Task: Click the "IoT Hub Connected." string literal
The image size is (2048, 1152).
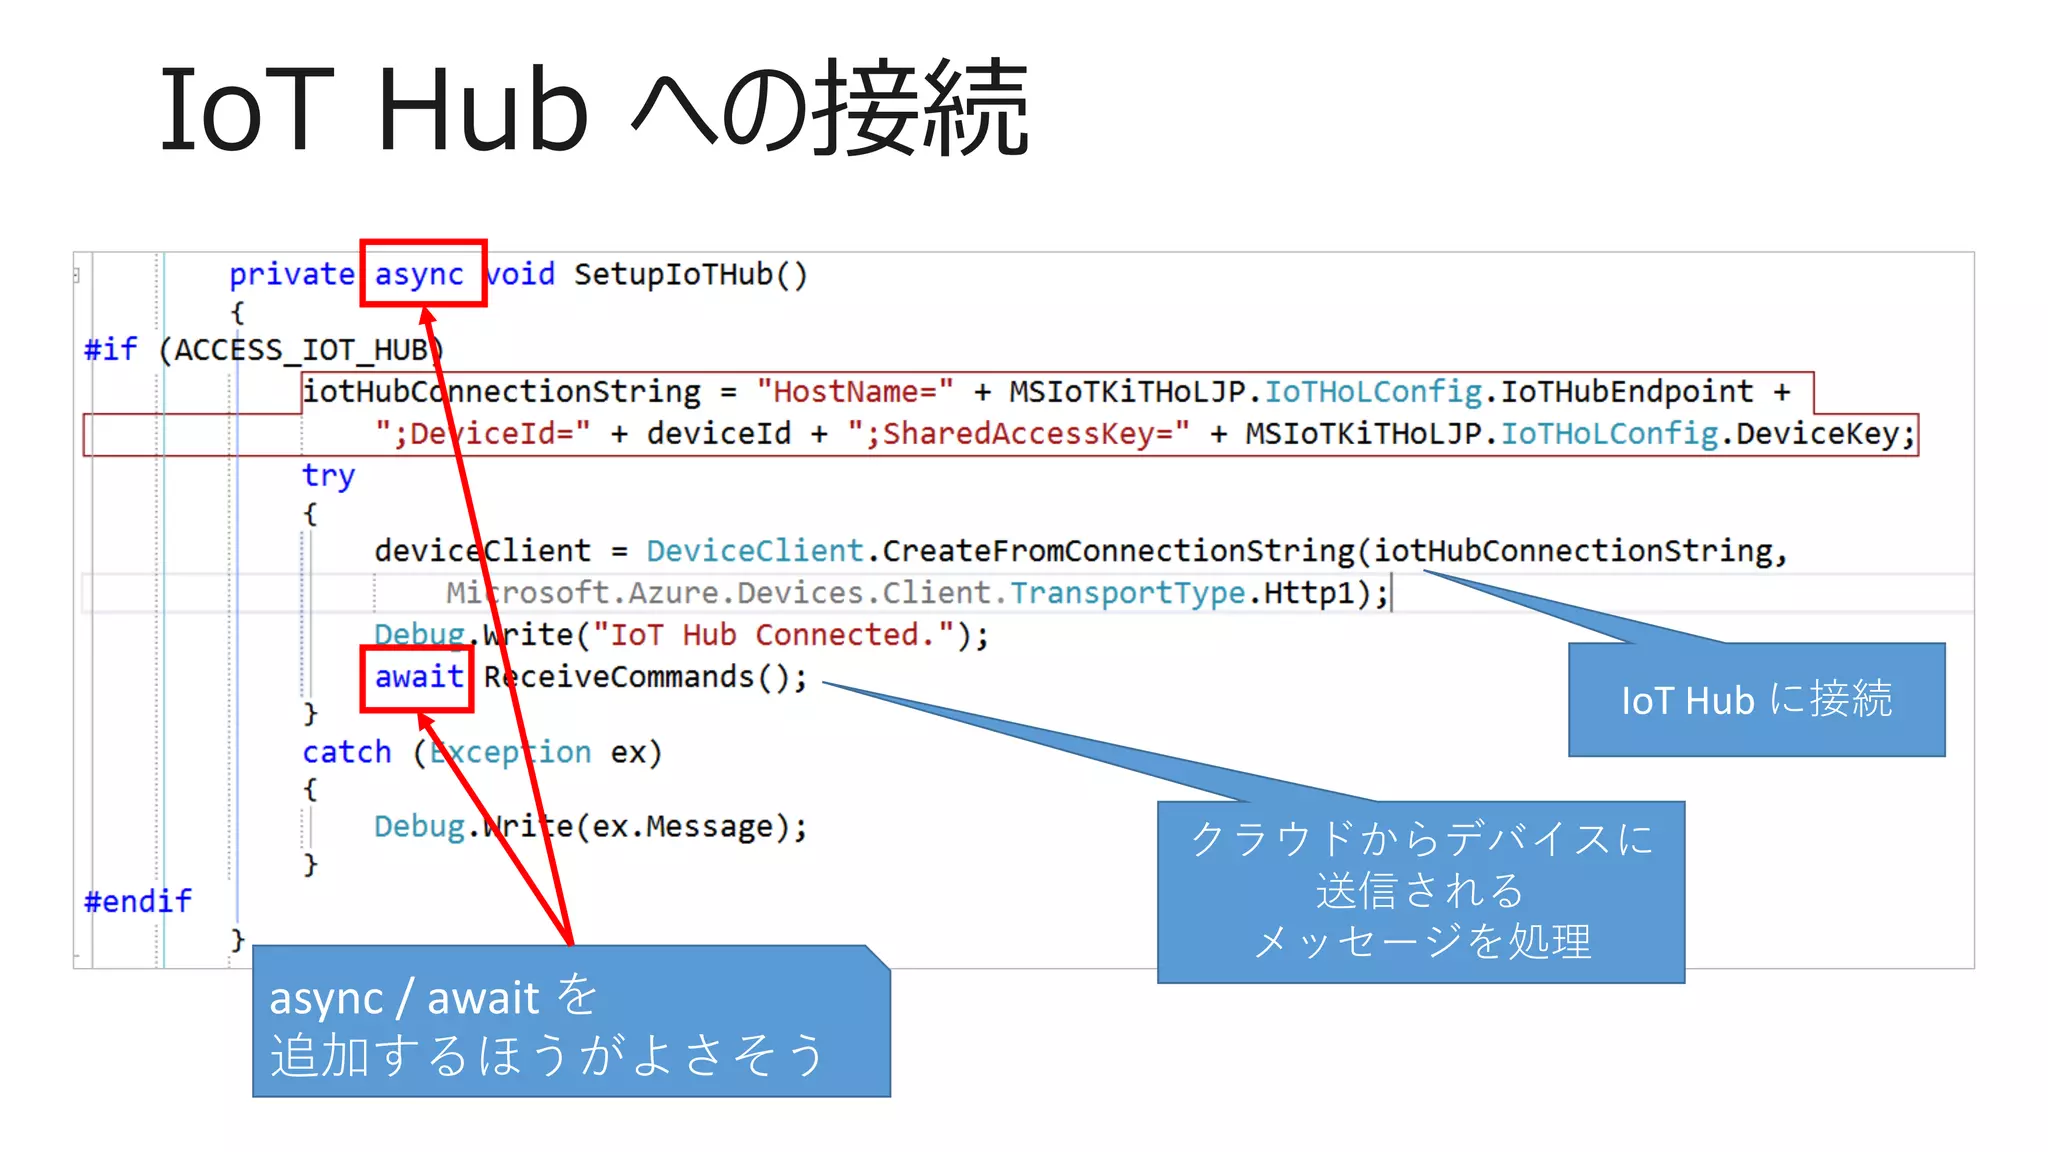Action: tap(773, 635)
